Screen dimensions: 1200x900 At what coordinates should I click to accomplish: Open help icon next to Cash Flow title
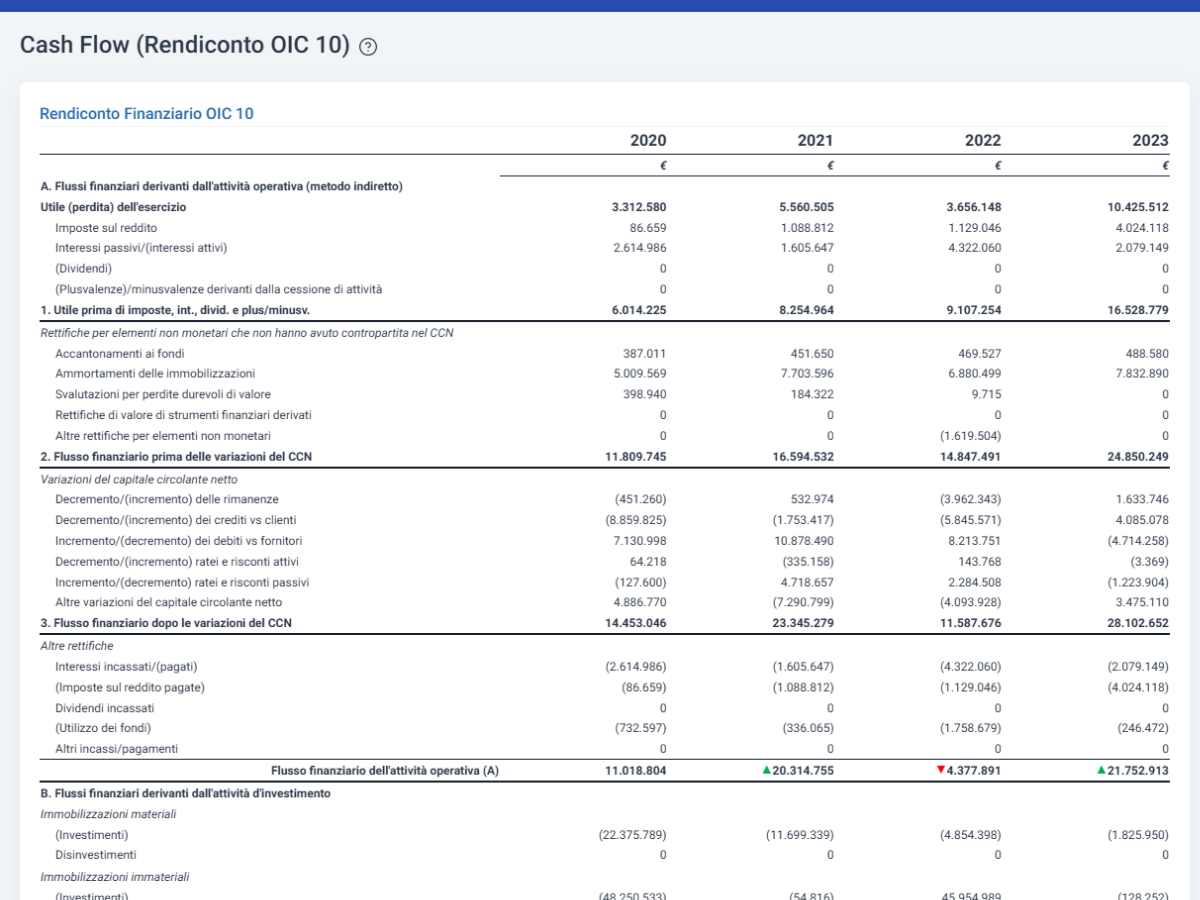(368, 47)
